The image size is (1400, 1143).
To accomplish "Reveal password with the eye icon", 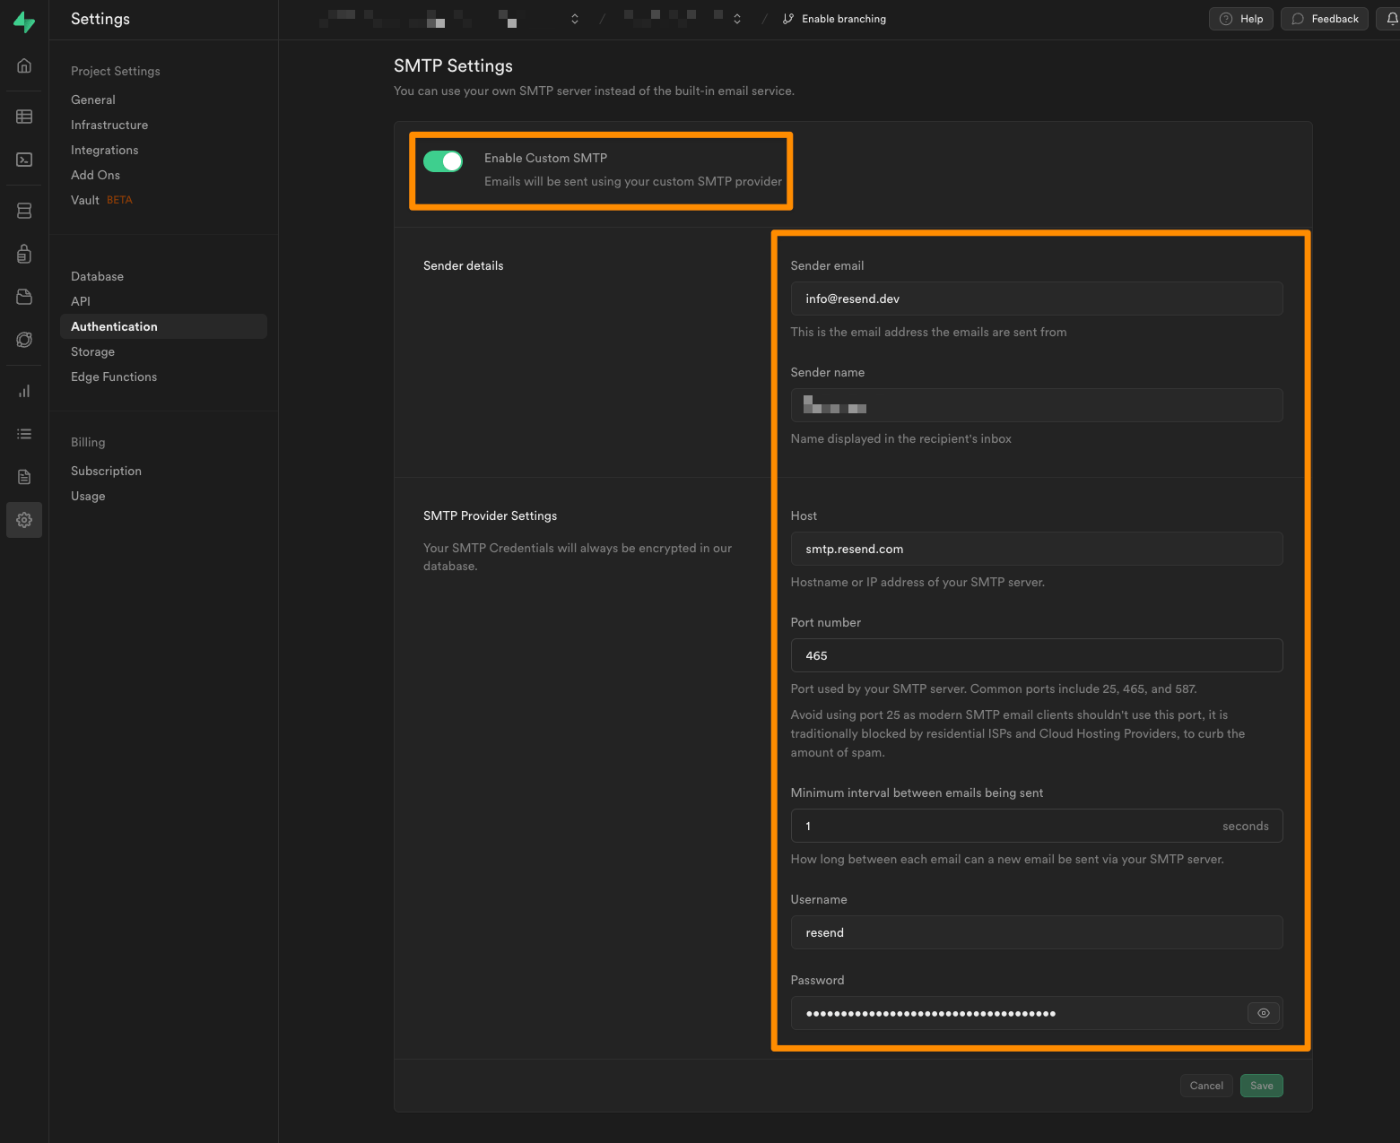I will coord(1264,1013).
